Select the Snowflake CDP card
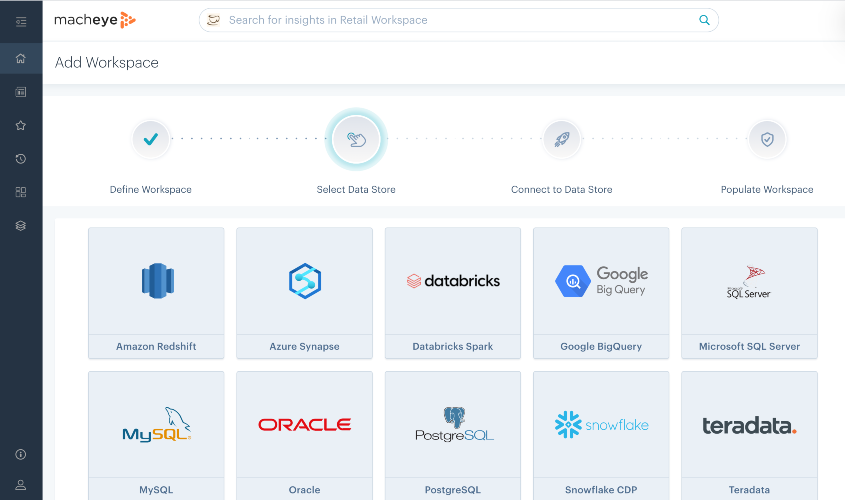 click(601, 435)
